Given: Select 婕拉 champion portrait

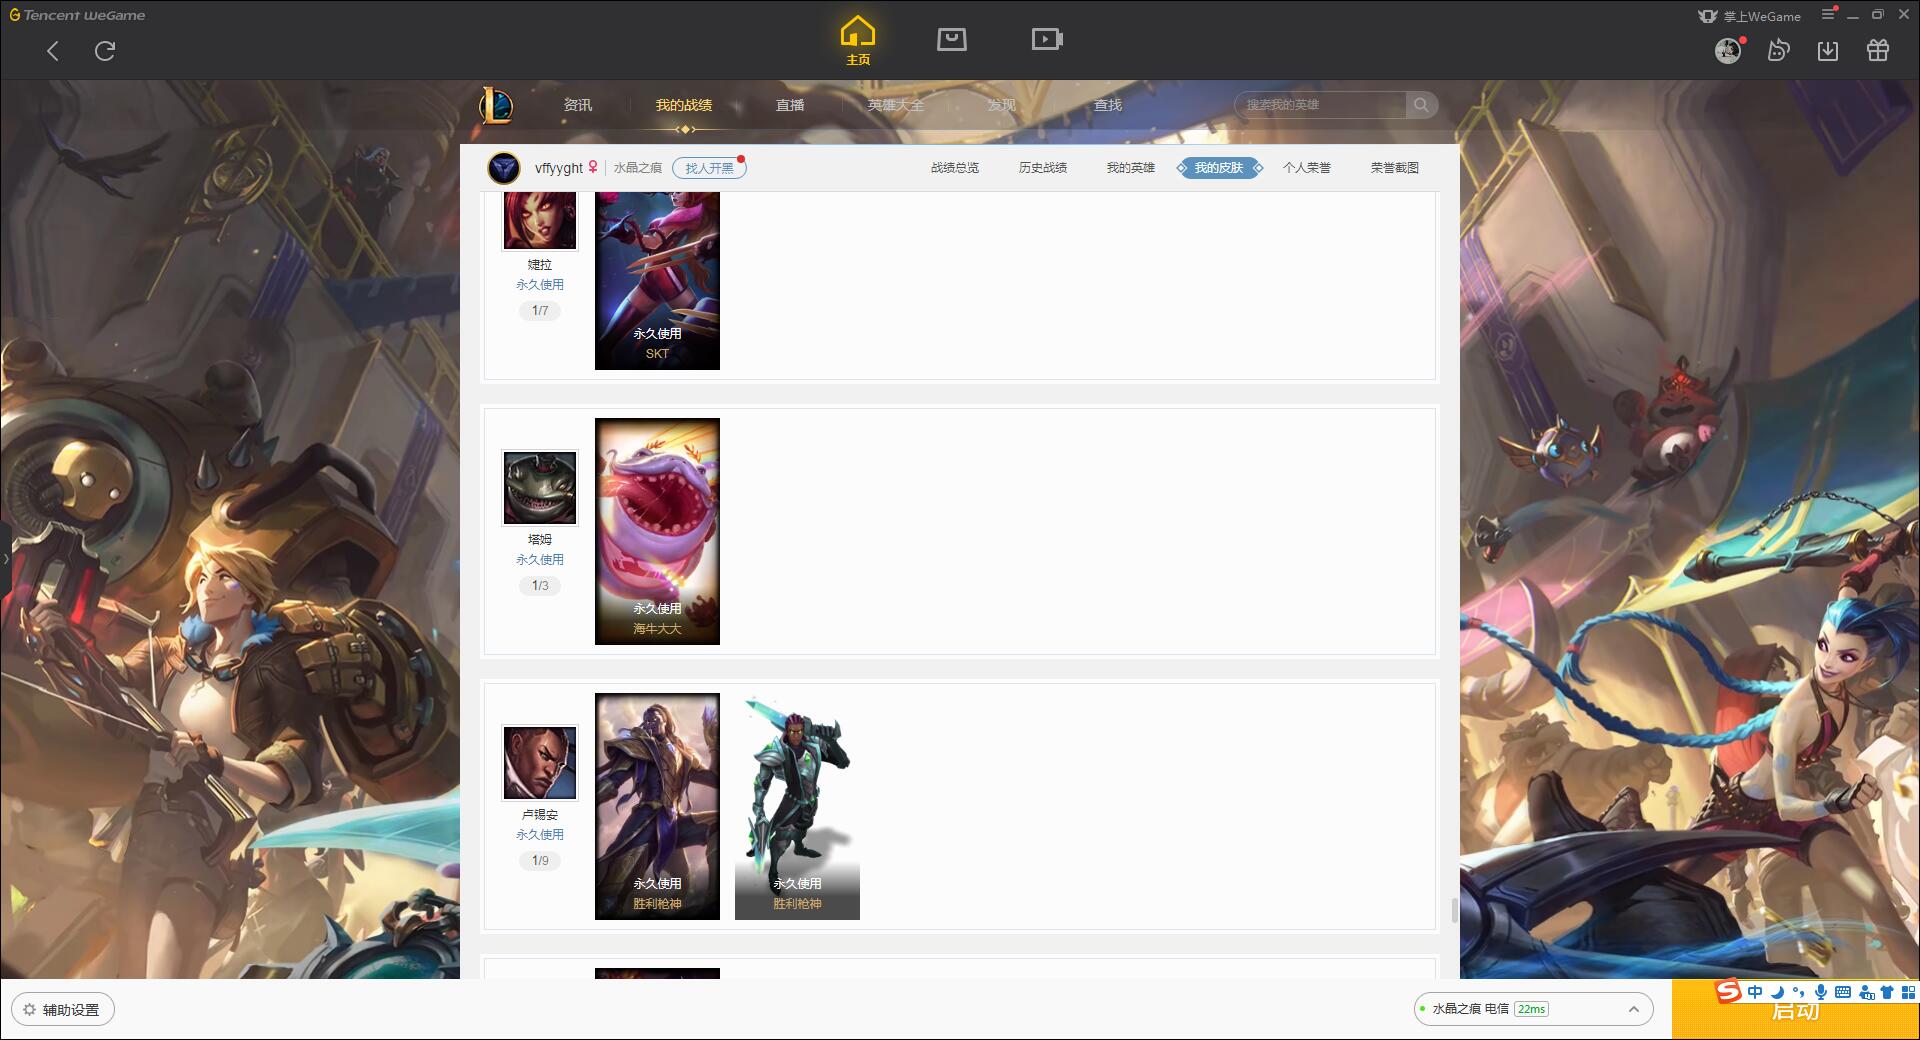Looking at the screenshot, I should (x=540, y=220).
